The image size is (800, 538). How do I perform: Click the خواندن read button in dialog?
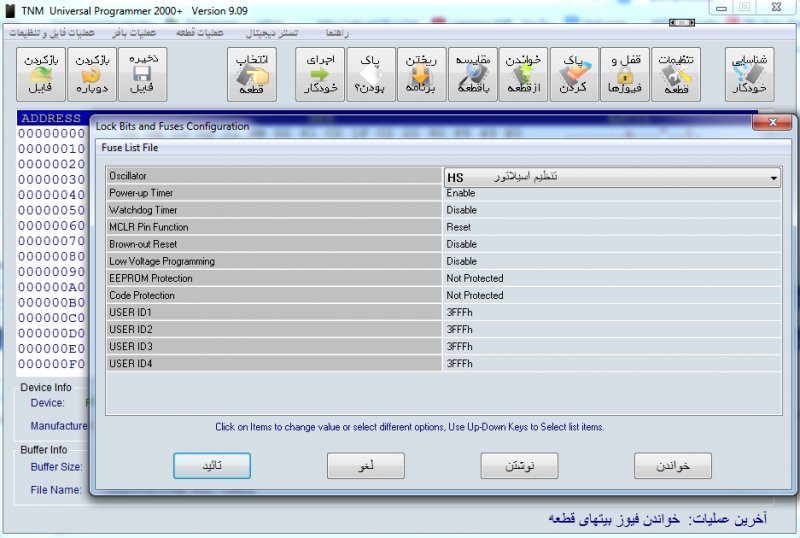coord(673,466)
